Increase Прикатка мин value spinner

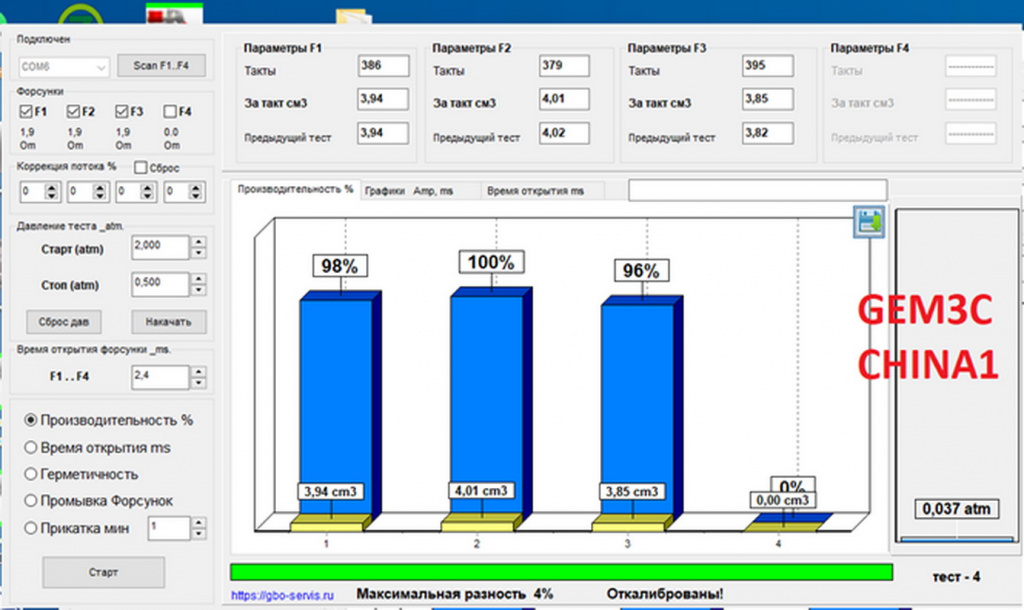[x=199, y=522]
